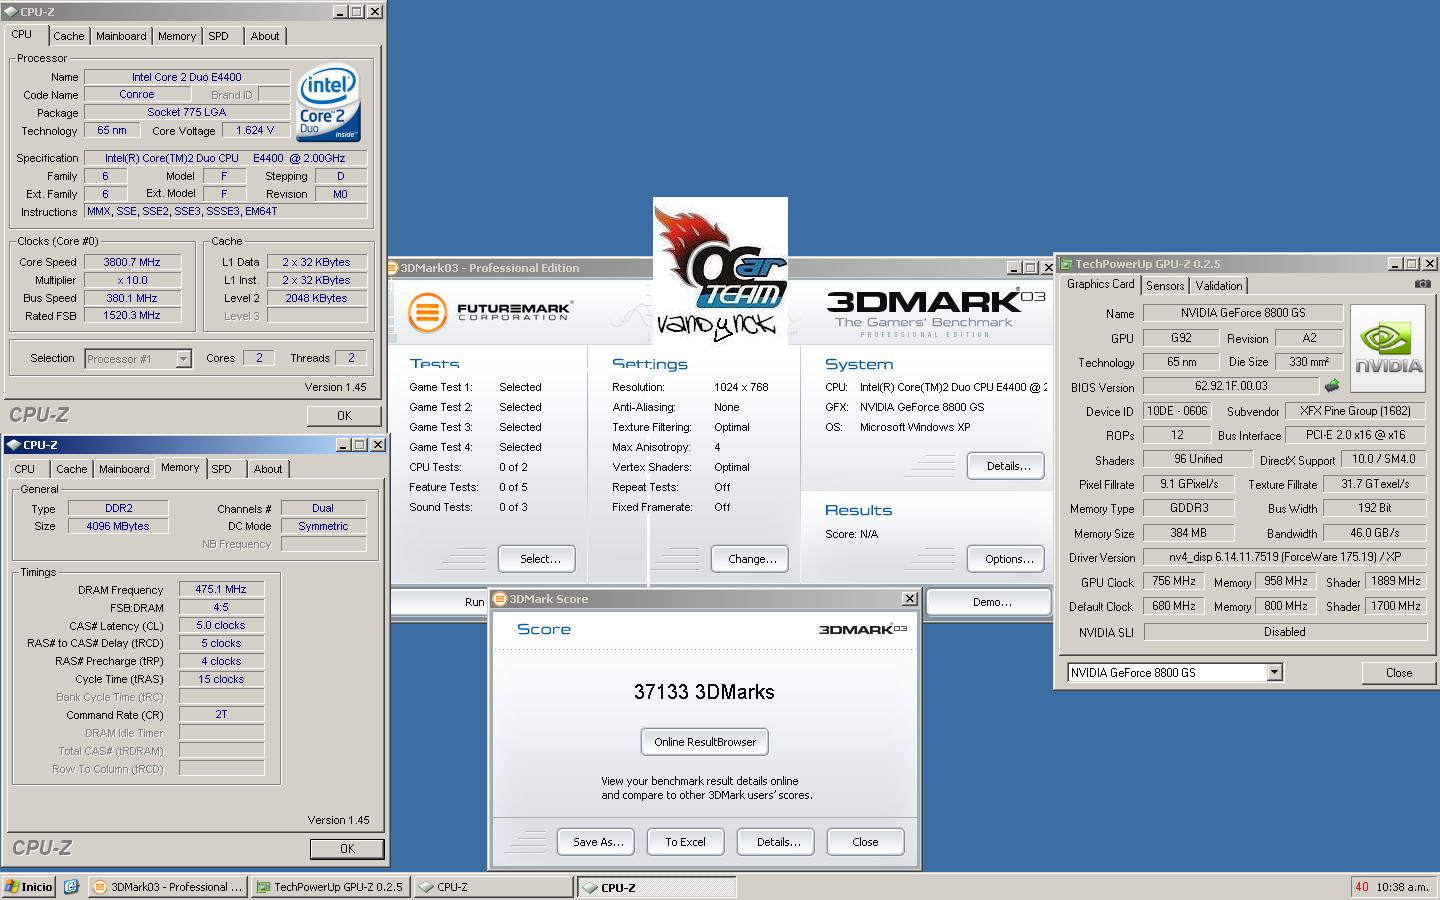Click the taskbar clock 10:38 a.m.
1440x900 pixels.
[x=1401, y=887]
